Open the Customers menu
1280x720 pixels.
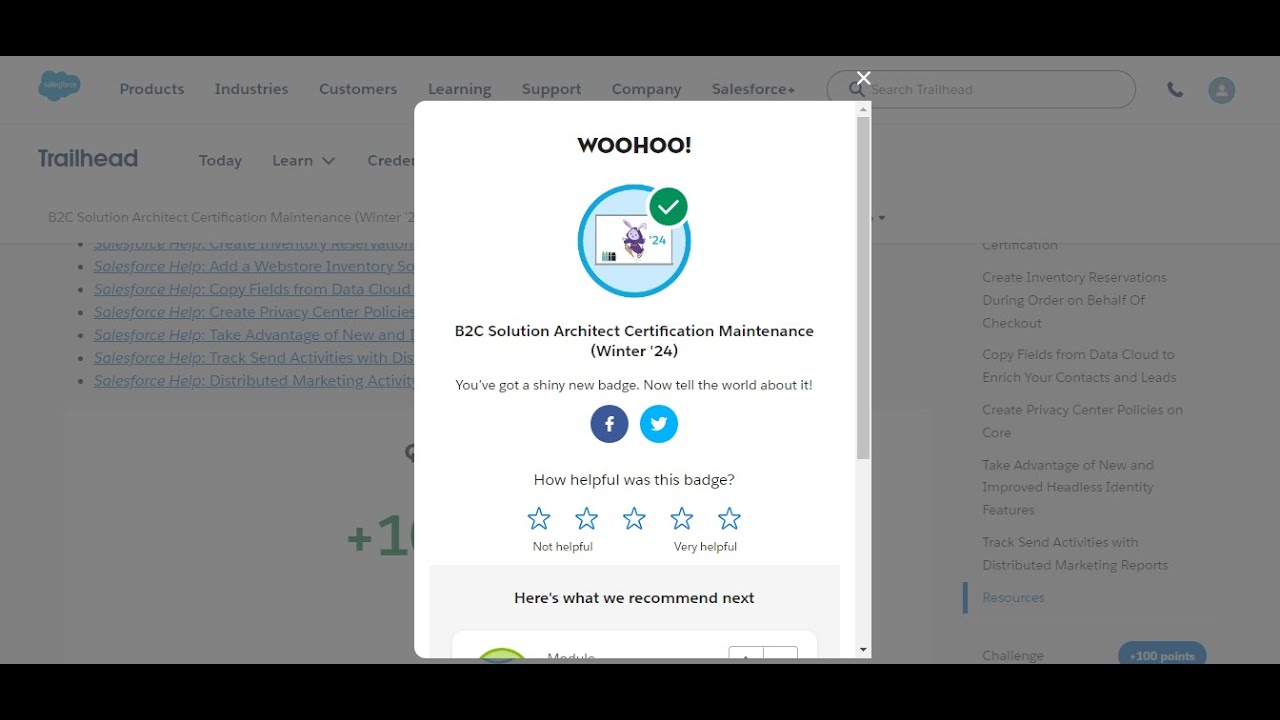click(x=358, y=89)
